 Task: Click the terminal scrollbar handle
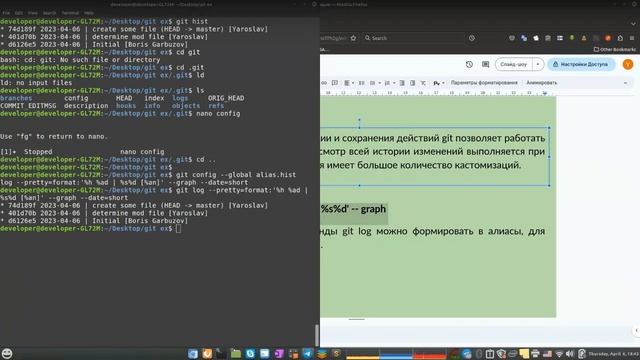click(x=317, y=335)
